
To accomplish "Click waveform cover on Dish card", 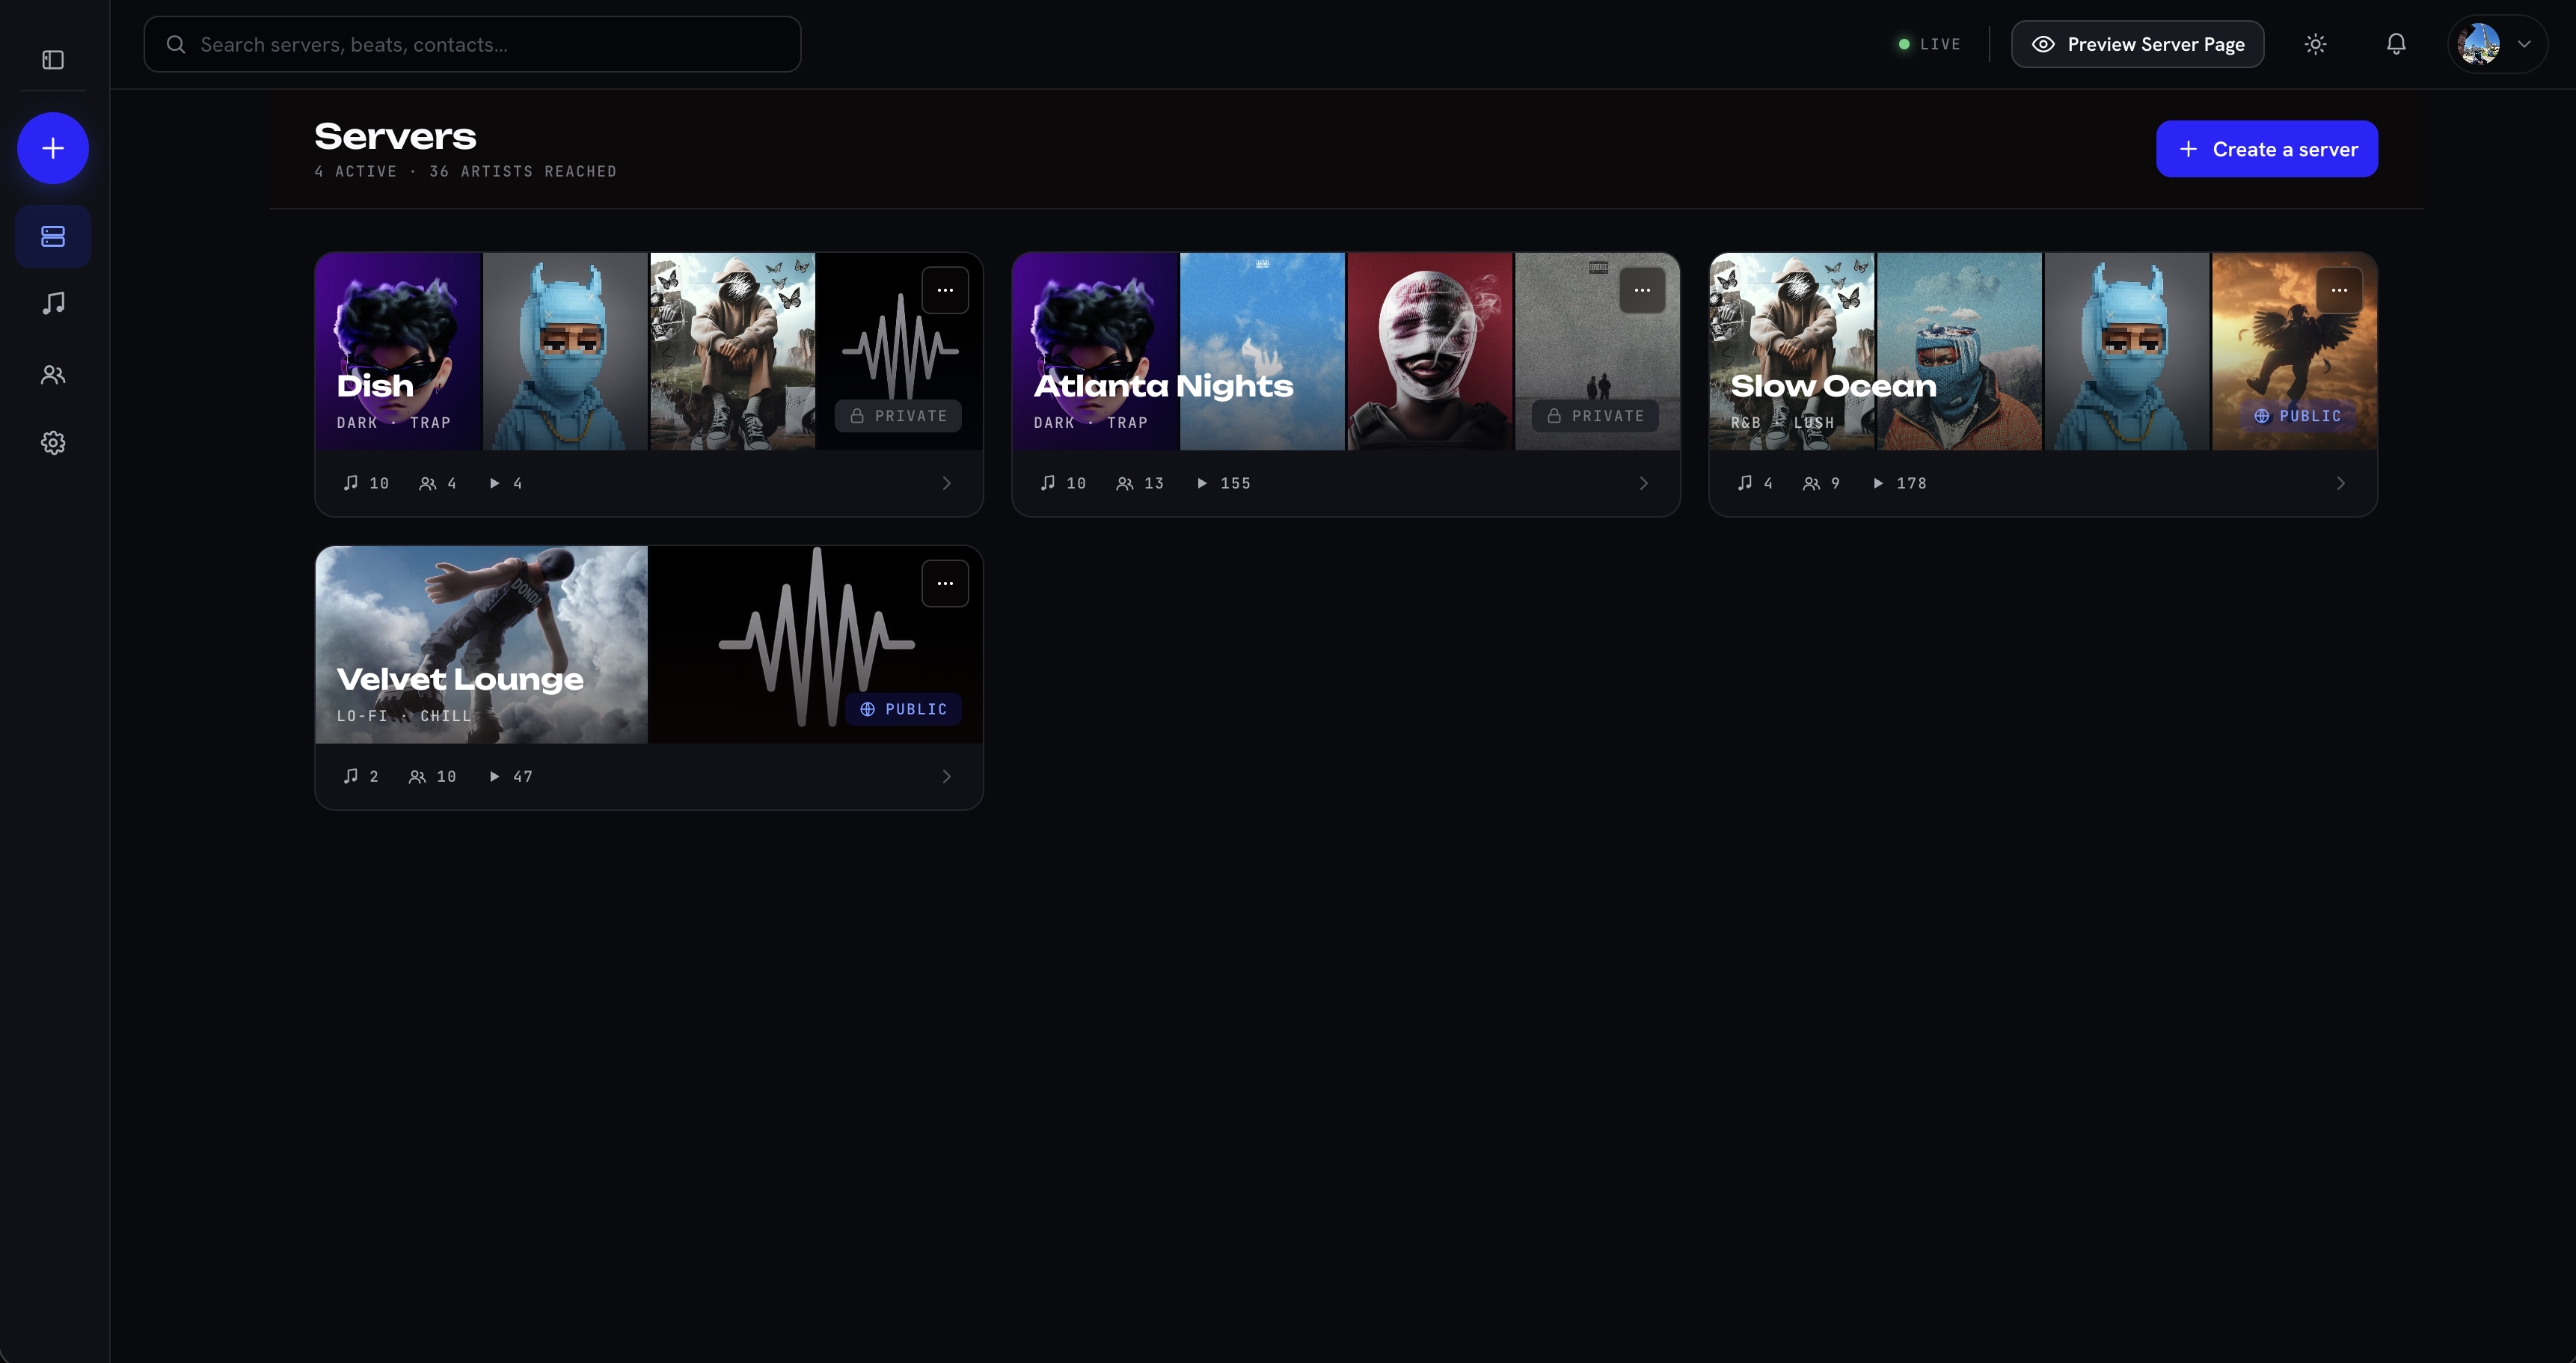I will (x=900, y=351).
